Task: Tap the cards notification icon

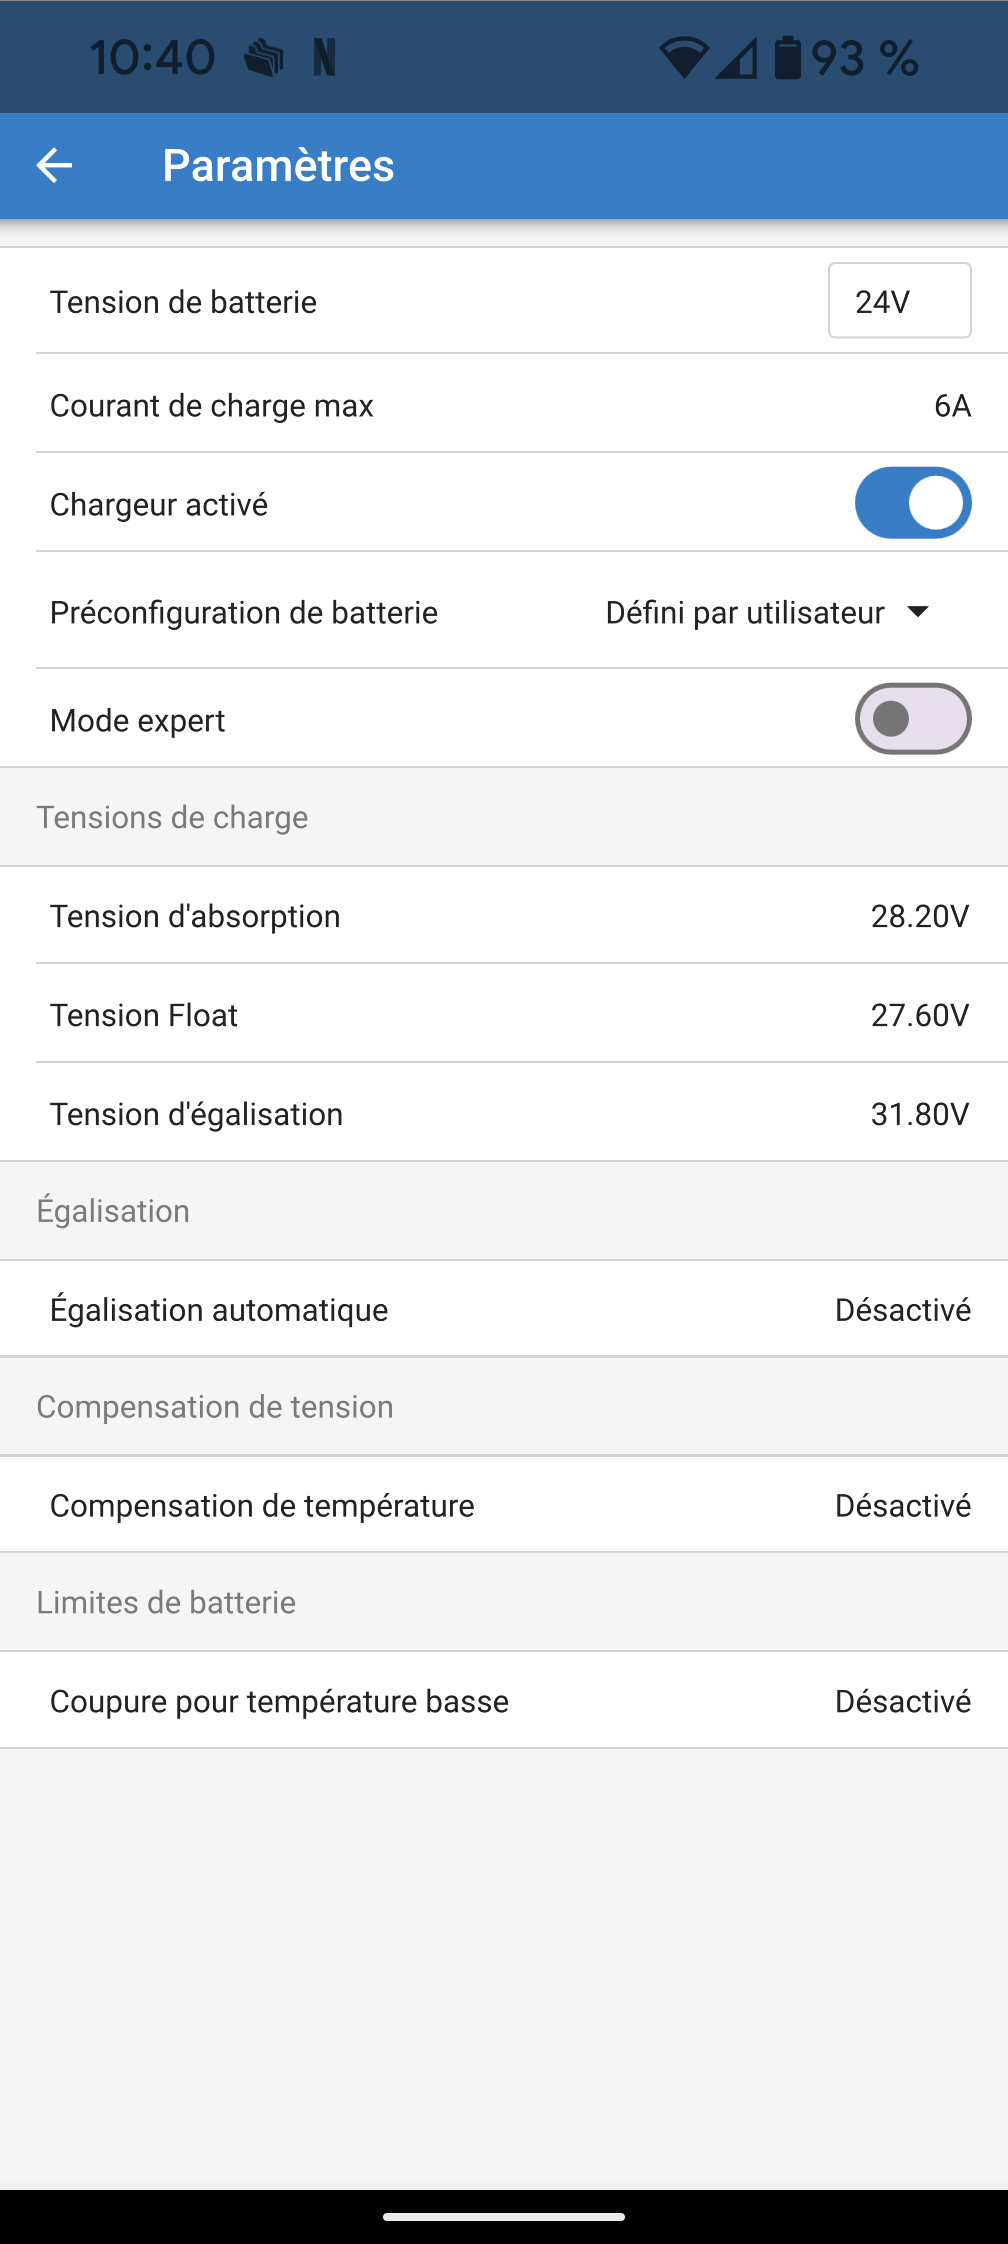Action: pos(264,58)
